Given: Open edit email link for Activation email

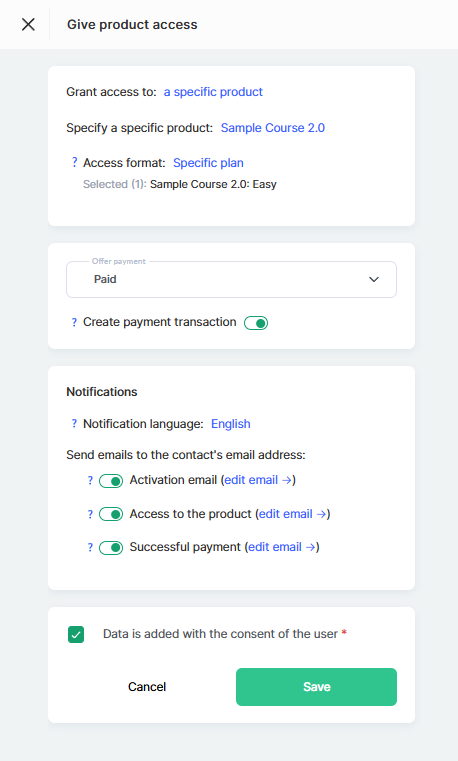Looking at the screenshot, I should pos(258,480).
